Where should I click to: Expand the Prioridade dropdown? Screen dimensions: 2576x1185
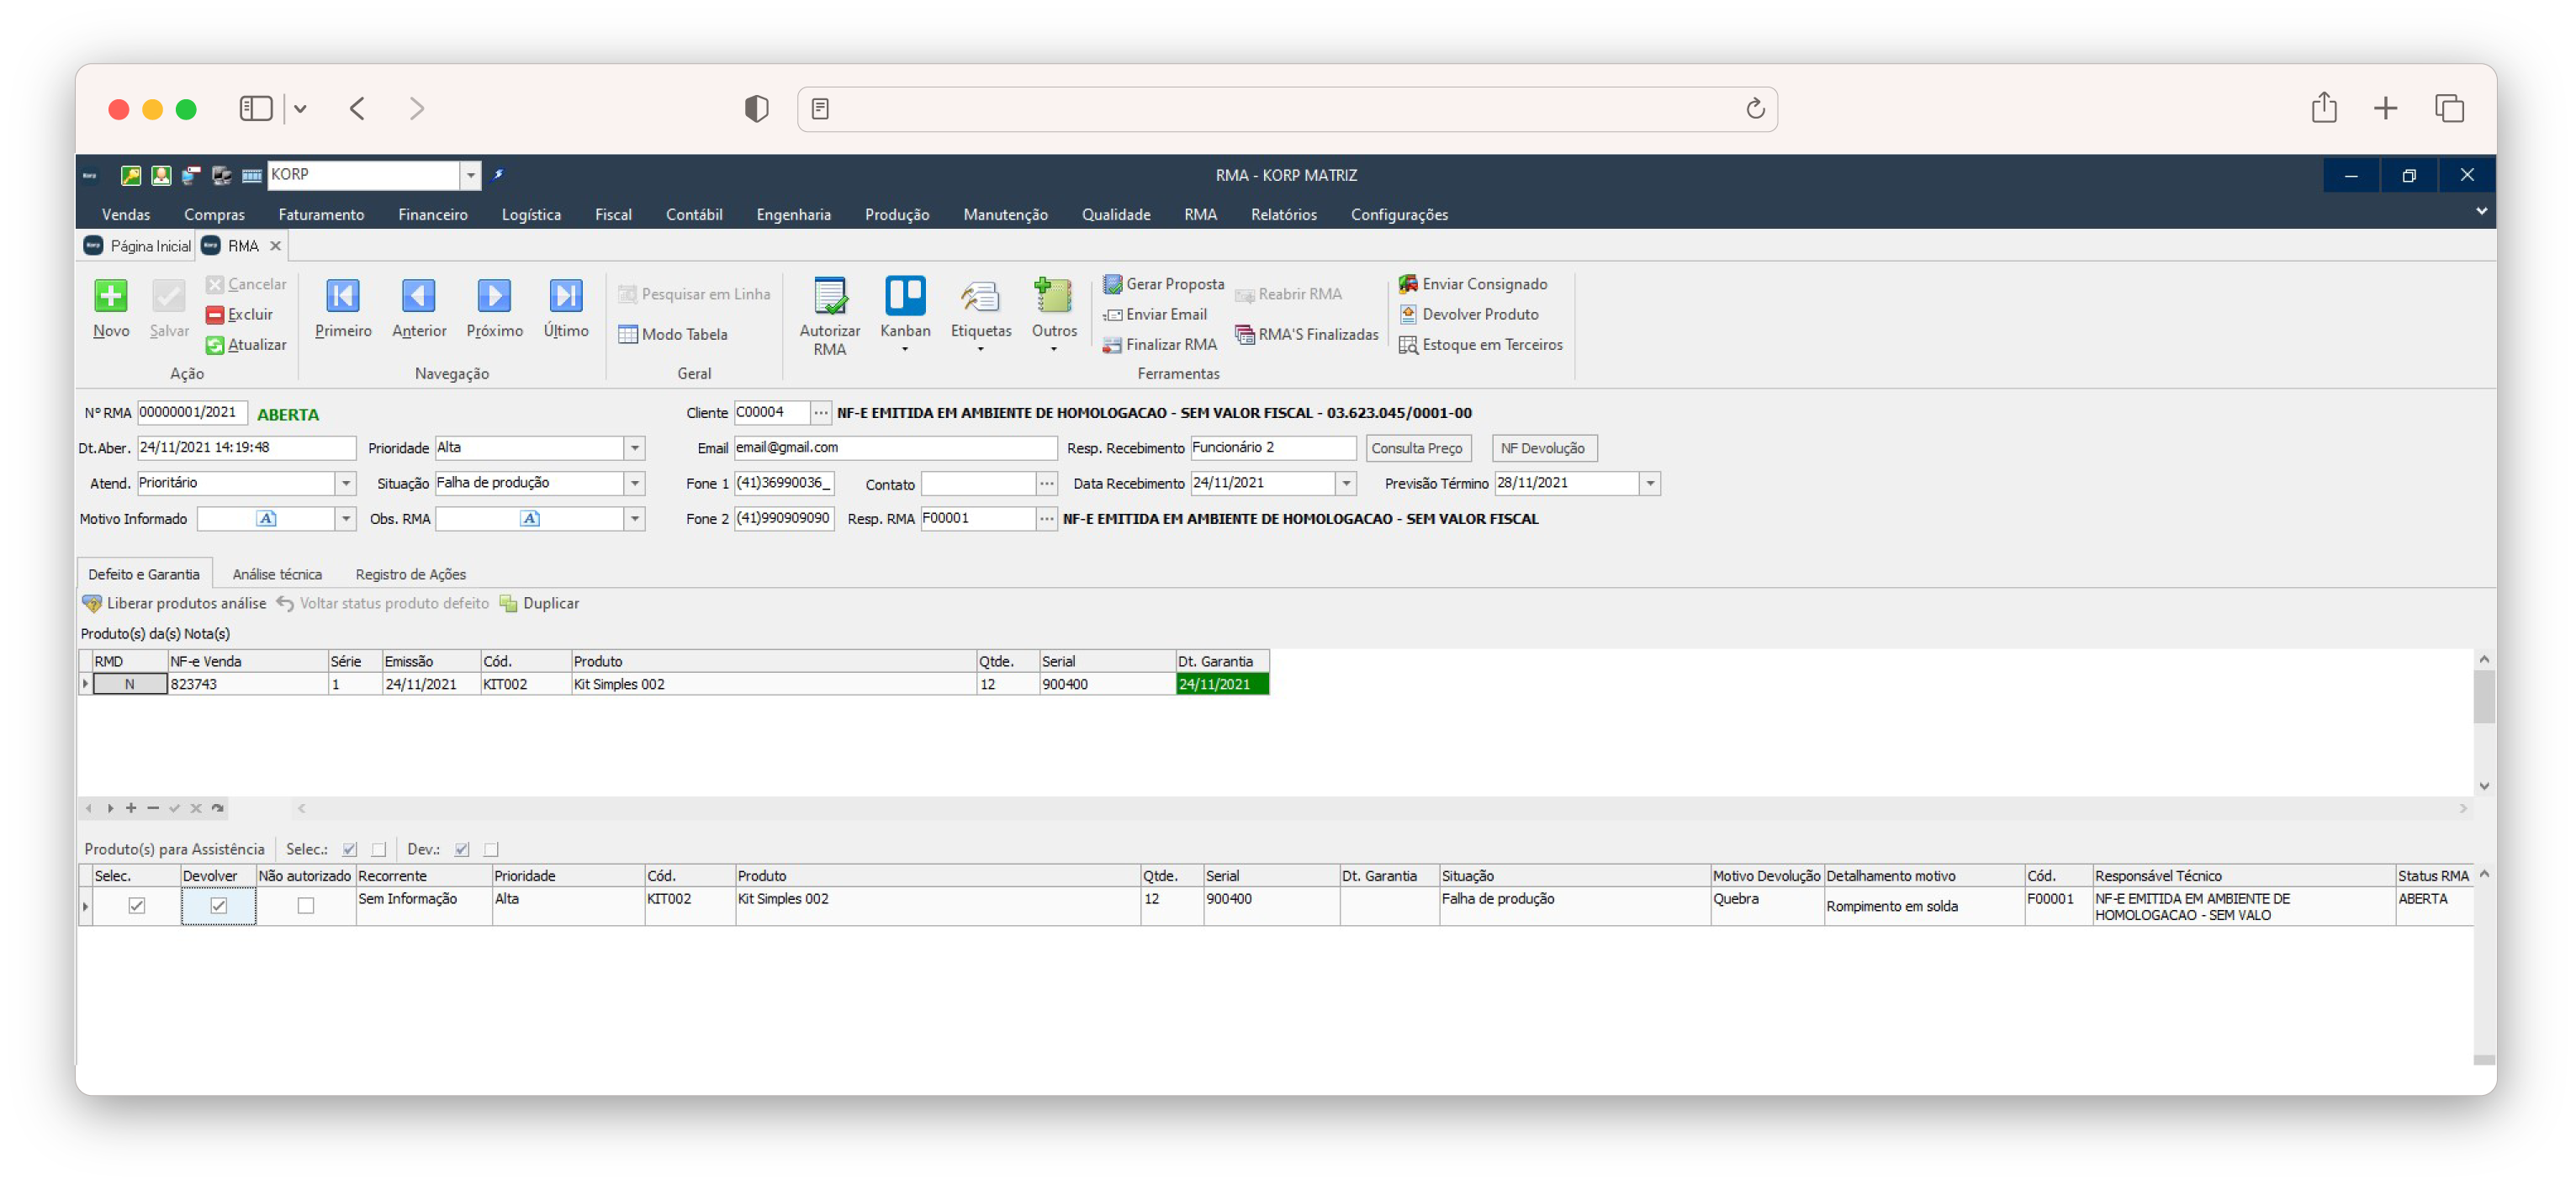(x=635, y=448)
